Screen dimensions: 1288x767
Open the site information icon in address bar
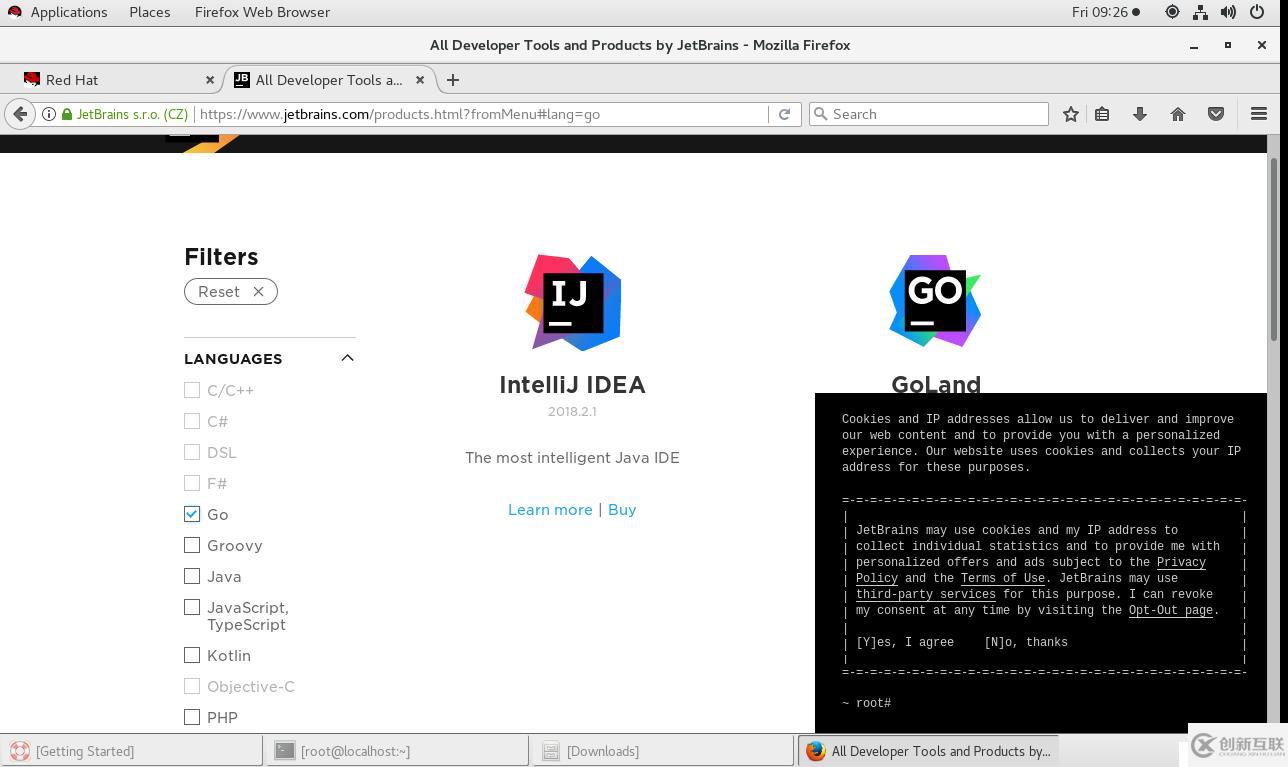[48, 114]
